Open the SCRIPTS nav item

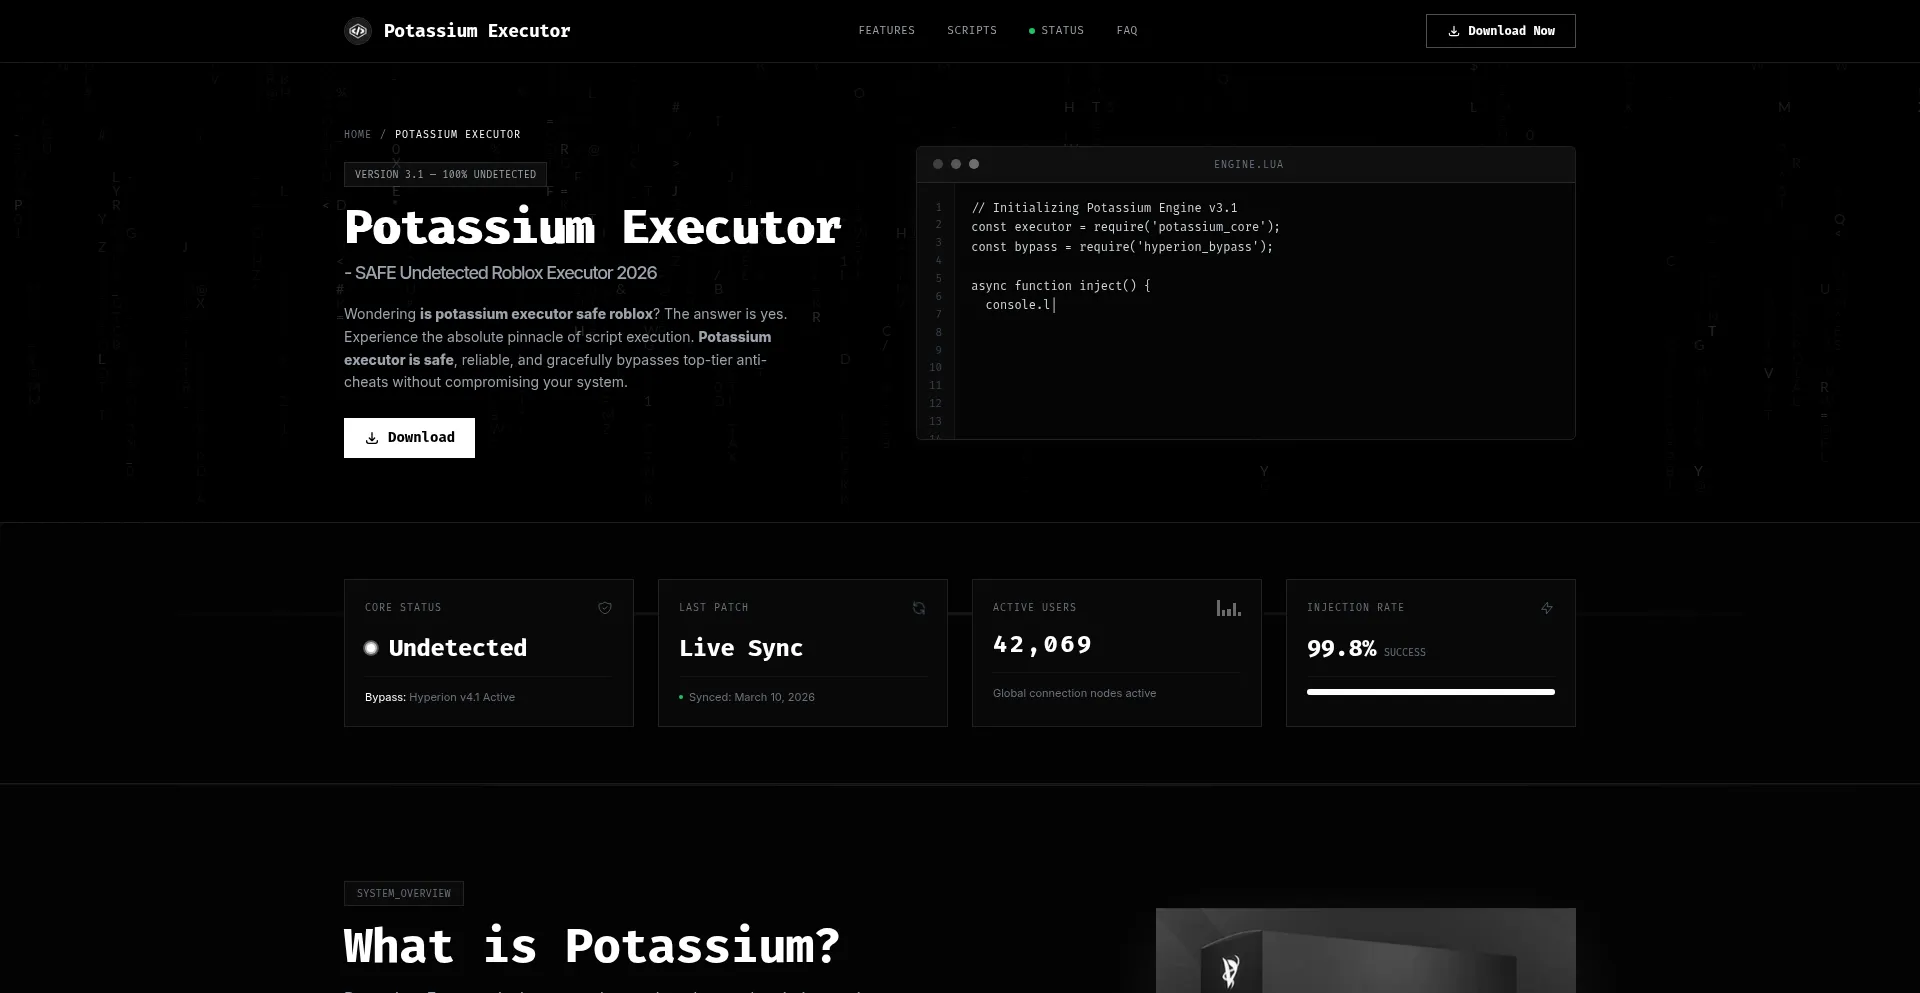972,31
